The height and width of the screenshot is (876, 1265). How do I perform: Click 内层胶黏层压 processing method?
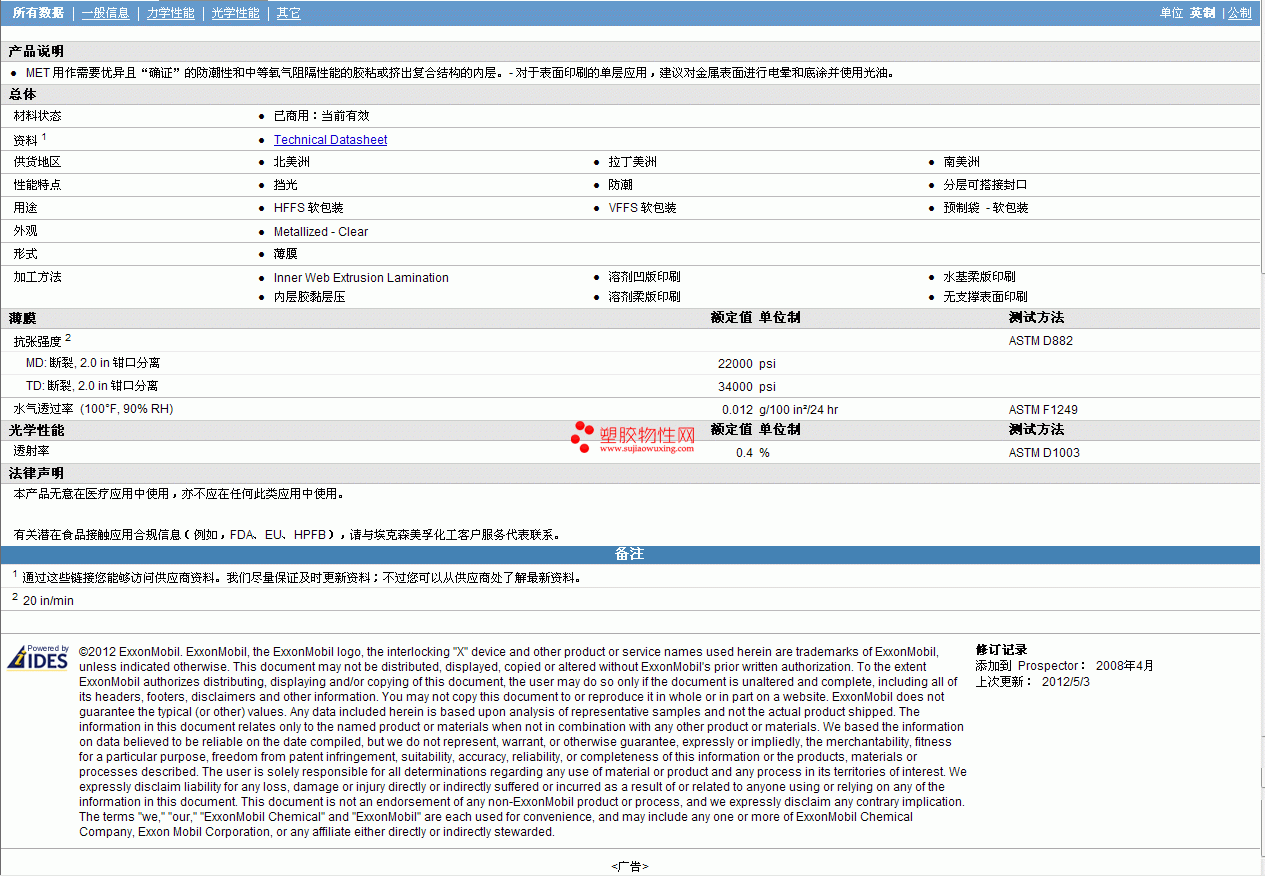310,297
